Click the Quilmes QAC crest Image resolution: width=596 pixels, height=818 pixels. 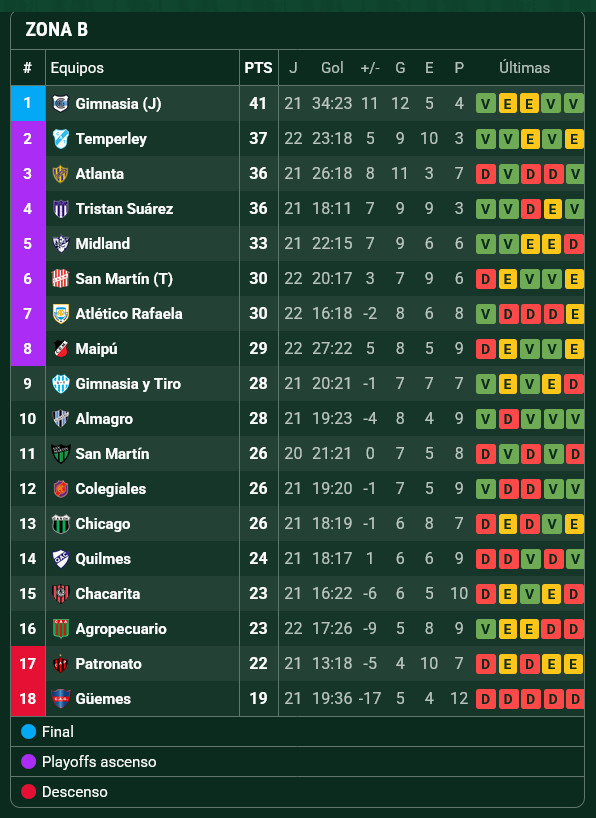[61, 559]
